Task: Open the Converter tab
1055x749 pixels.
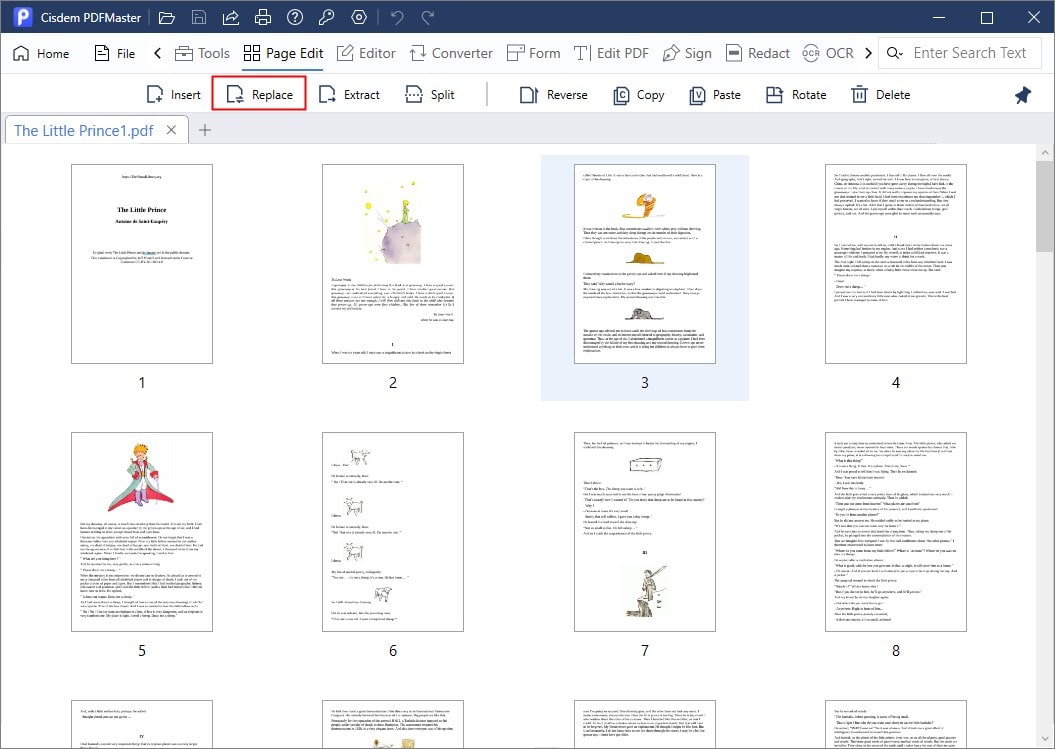Action: tap(451, 53)
